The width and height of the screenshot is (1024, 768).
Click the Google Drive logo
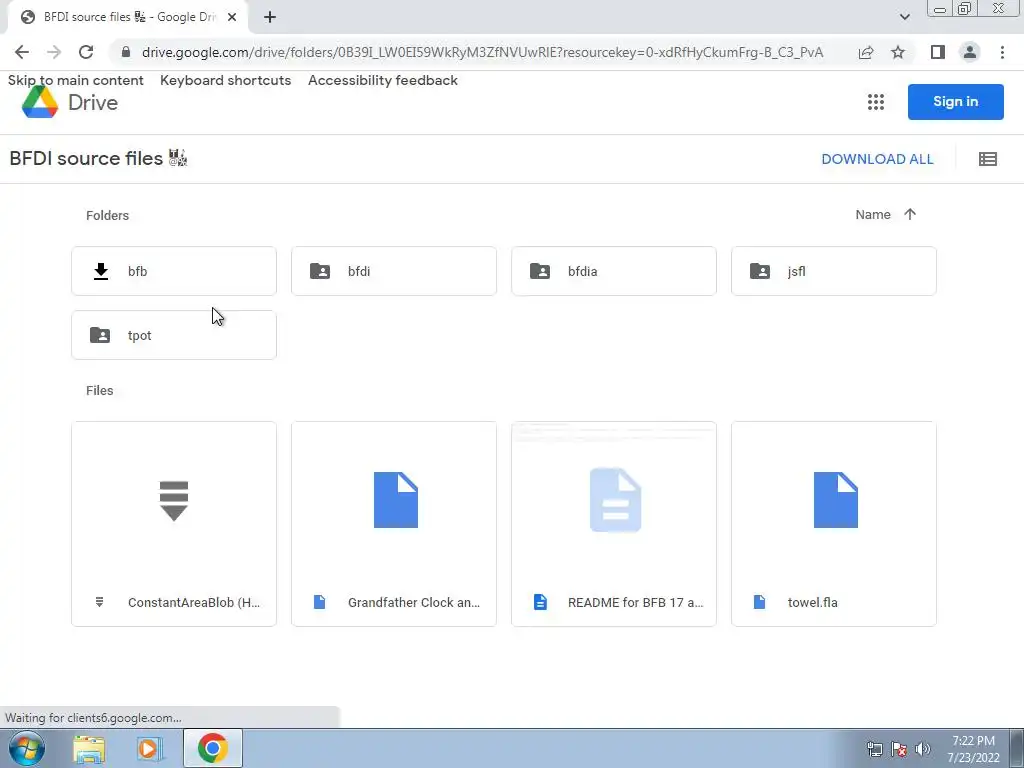[x=40, y=103]
